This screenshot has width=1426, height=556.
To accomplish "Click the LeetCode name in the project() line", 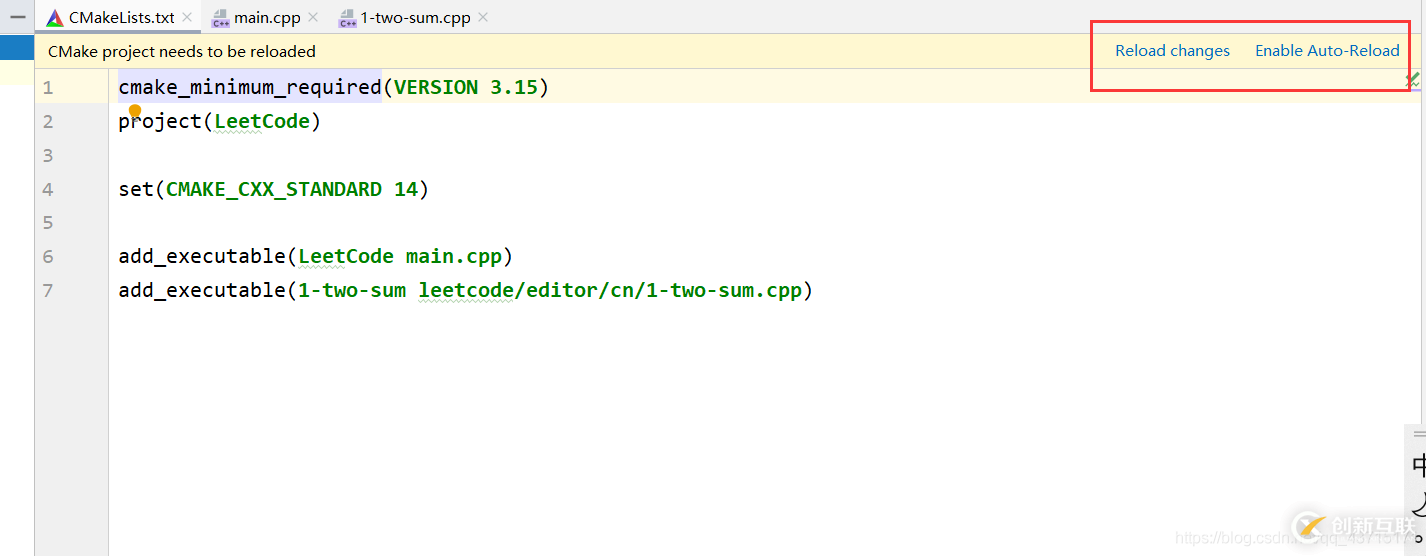I will 262,122.
